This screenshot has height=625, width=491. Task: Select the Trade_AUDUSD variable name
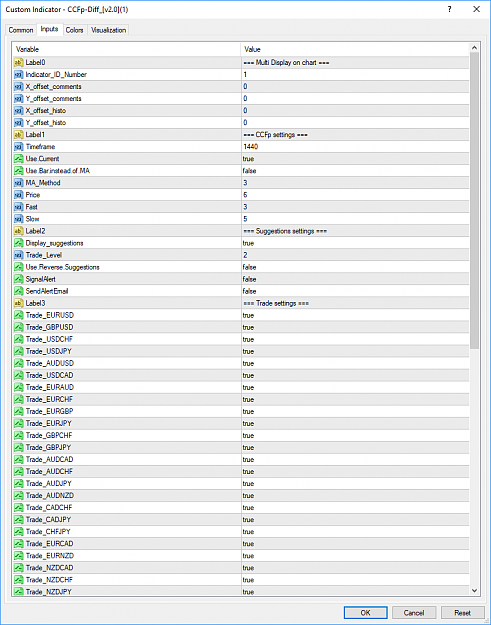(50, 363)
